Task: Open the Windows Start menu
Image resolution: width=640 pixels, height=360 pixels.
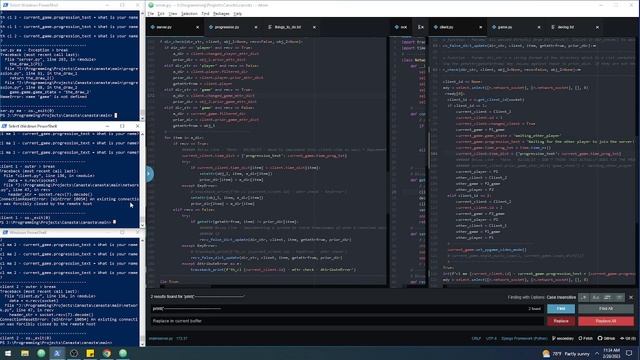Action: 8,353
